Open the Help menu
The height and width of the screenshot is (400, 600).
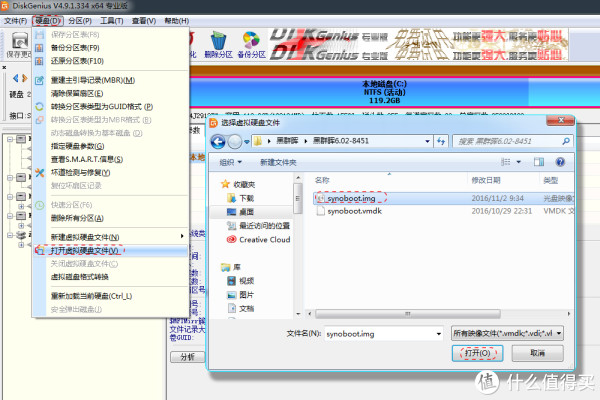click(x=176, y=21)
